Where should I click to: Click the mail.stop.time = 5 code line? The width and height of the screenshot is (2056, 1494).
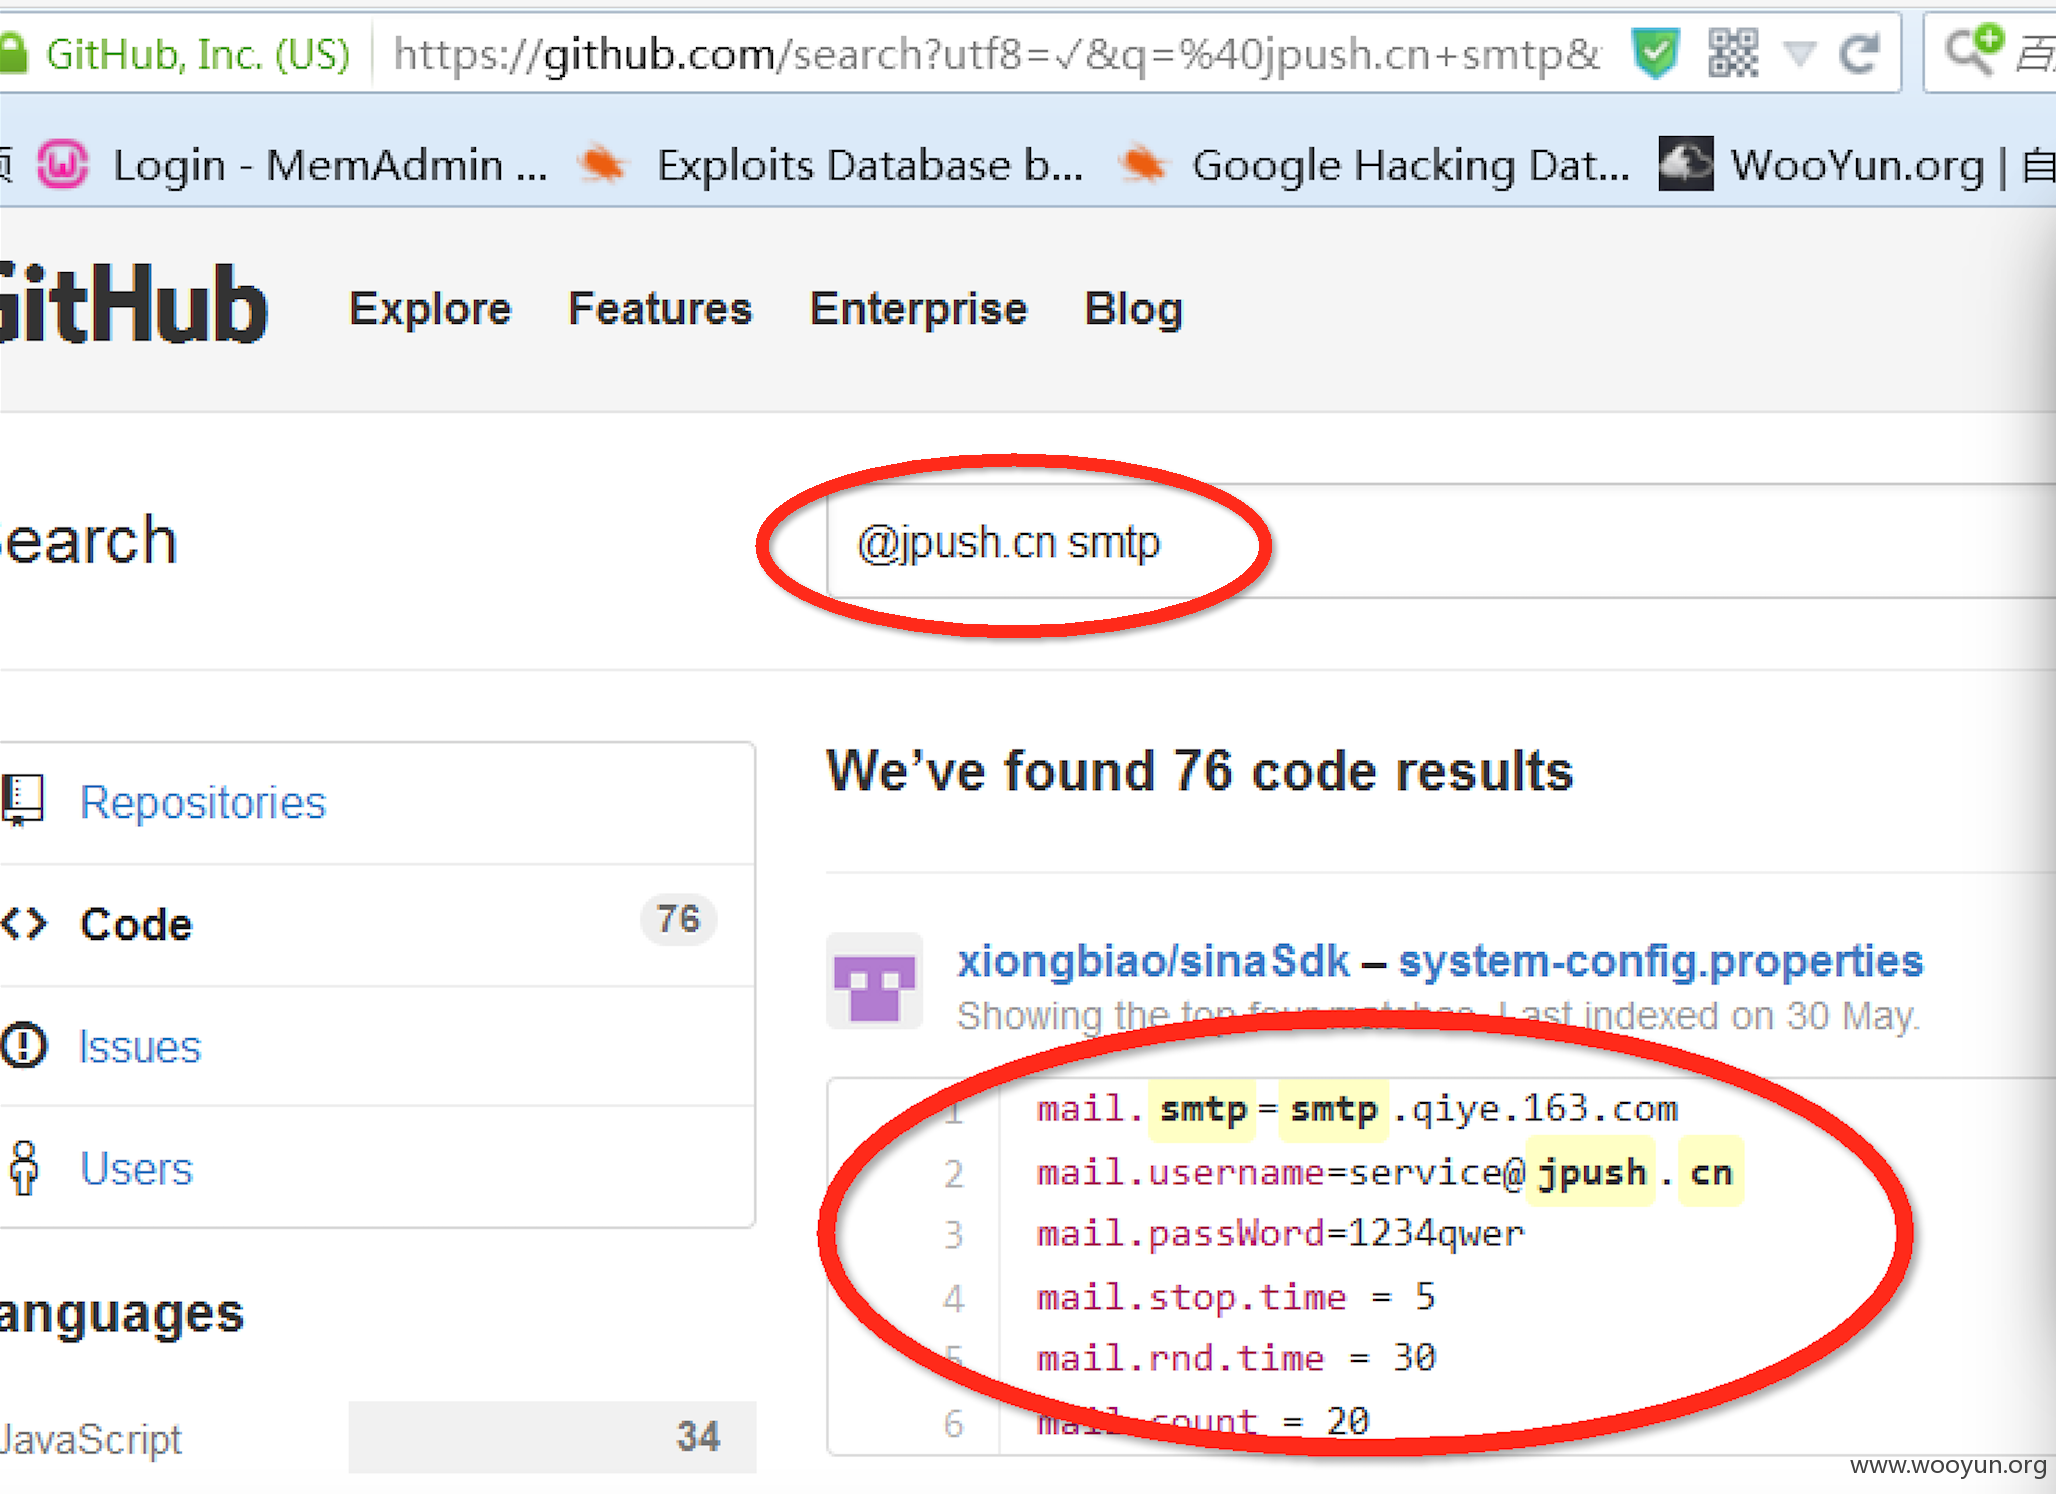pos(1236,1297)
